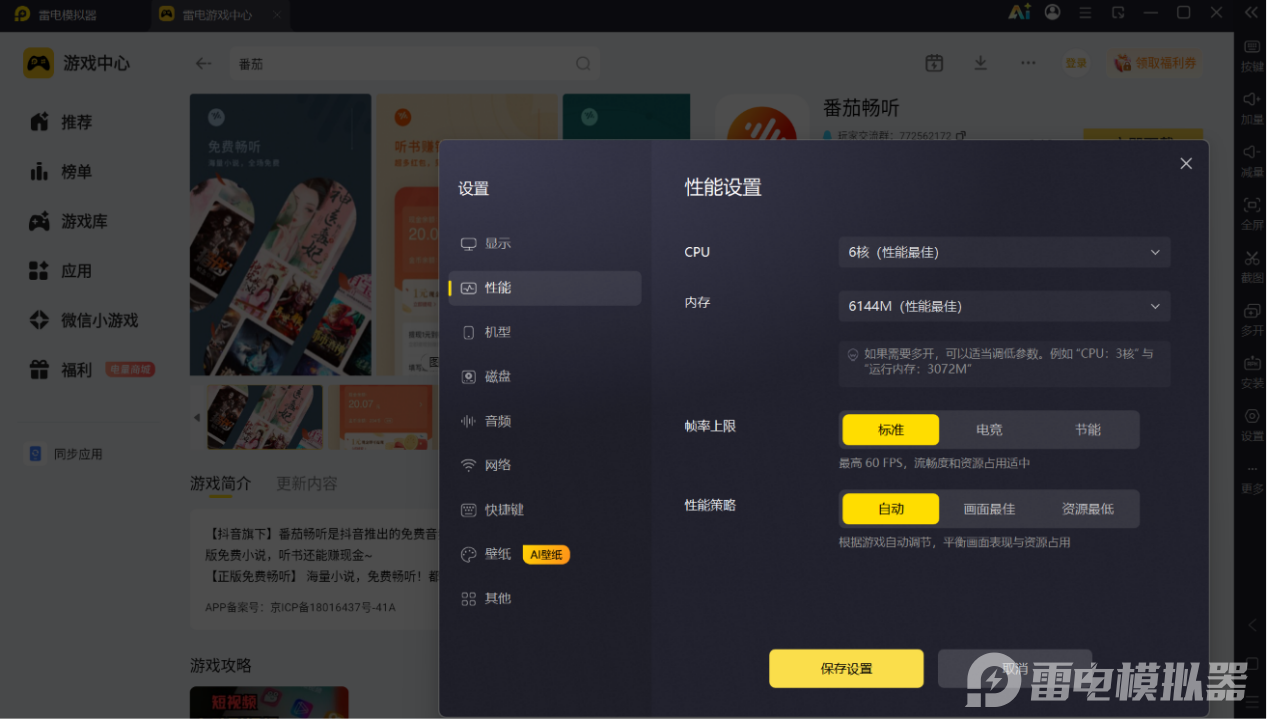
Task: Click 同步应用 sync apps
Action: (x=65, y=454)
